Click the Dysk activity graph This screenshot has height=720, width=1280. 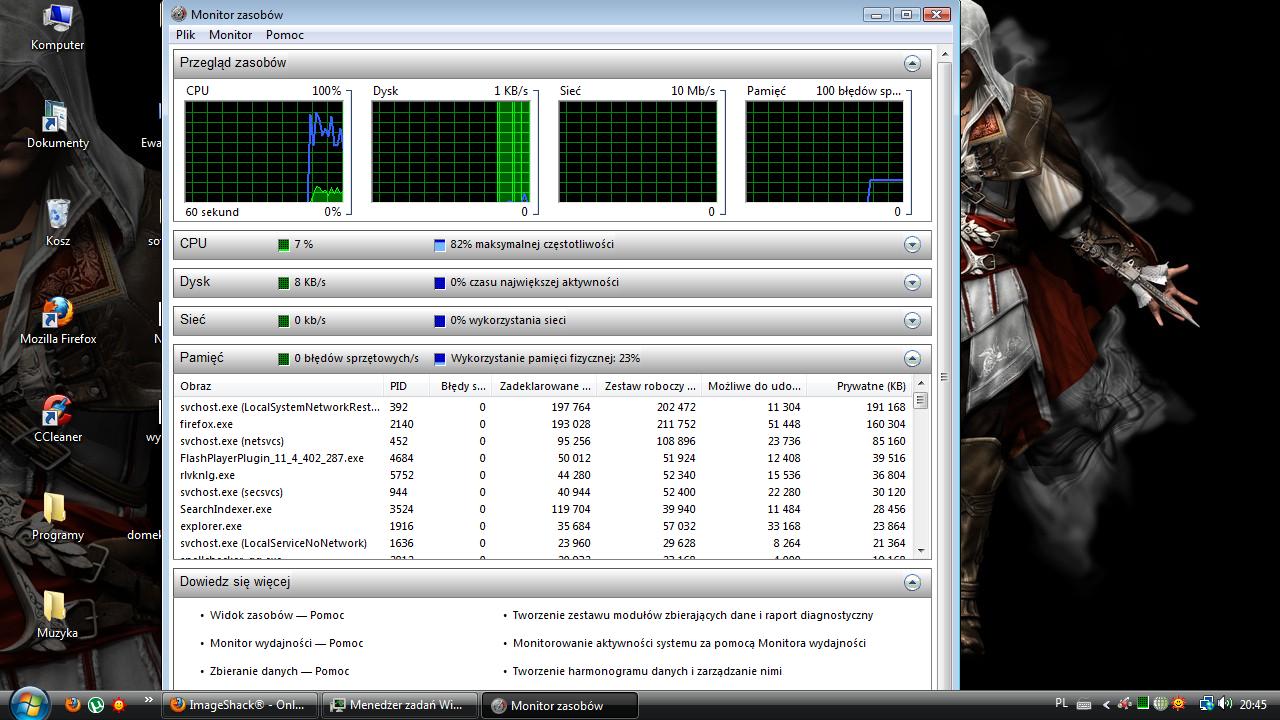pos(451,152)
